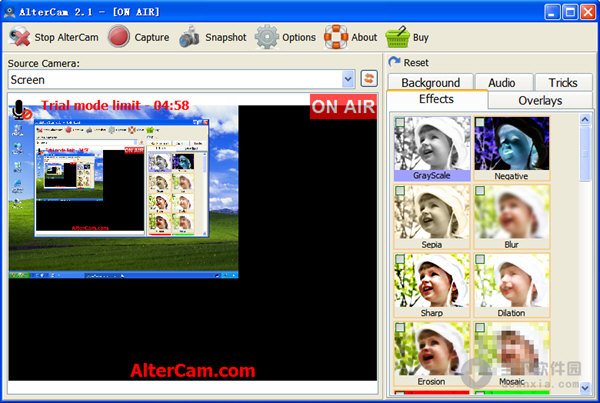Select the Sepia effect thumbnail
The image size is (600, 403).
[x=432, y=217]
